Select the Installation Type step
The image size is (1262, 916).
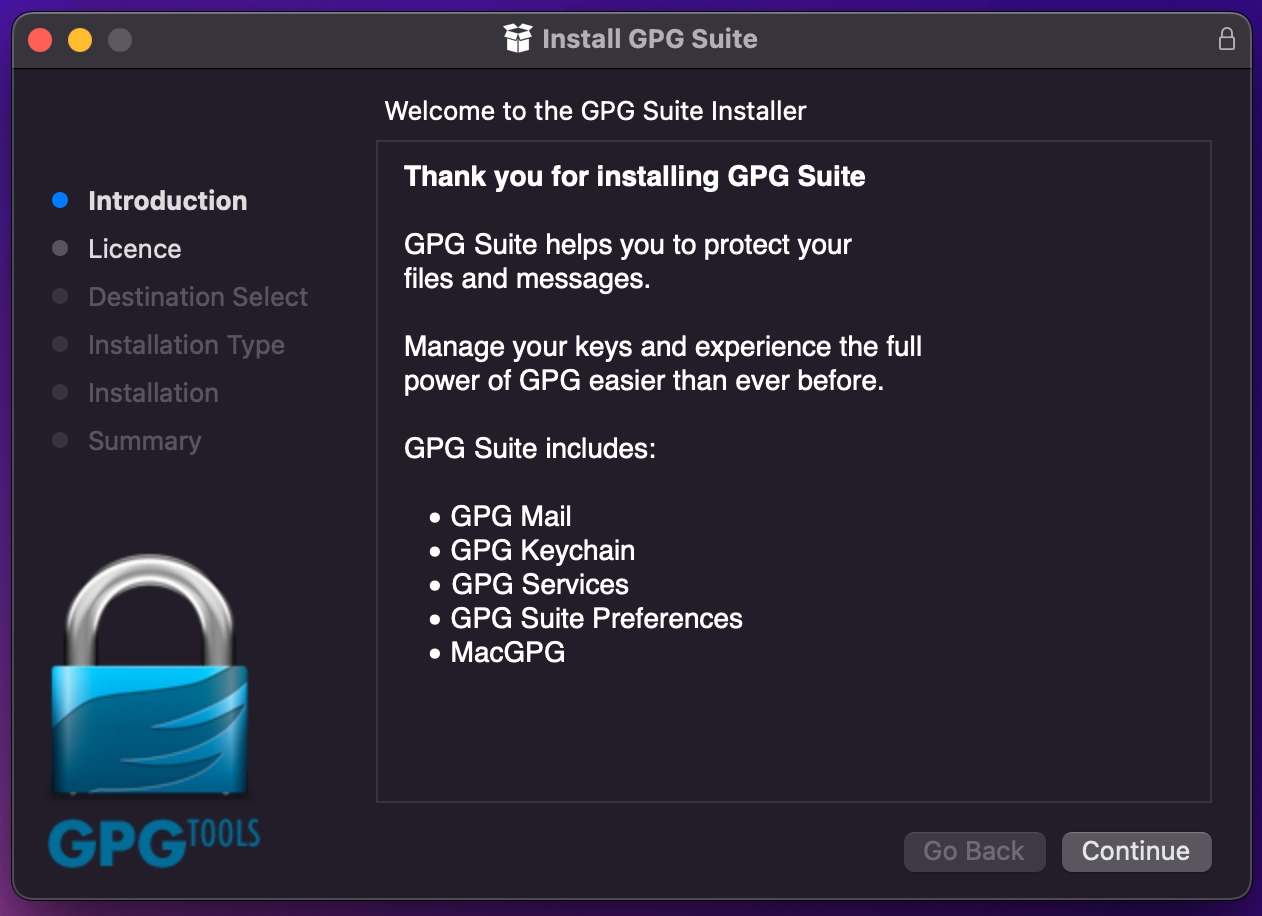point(186,345)
